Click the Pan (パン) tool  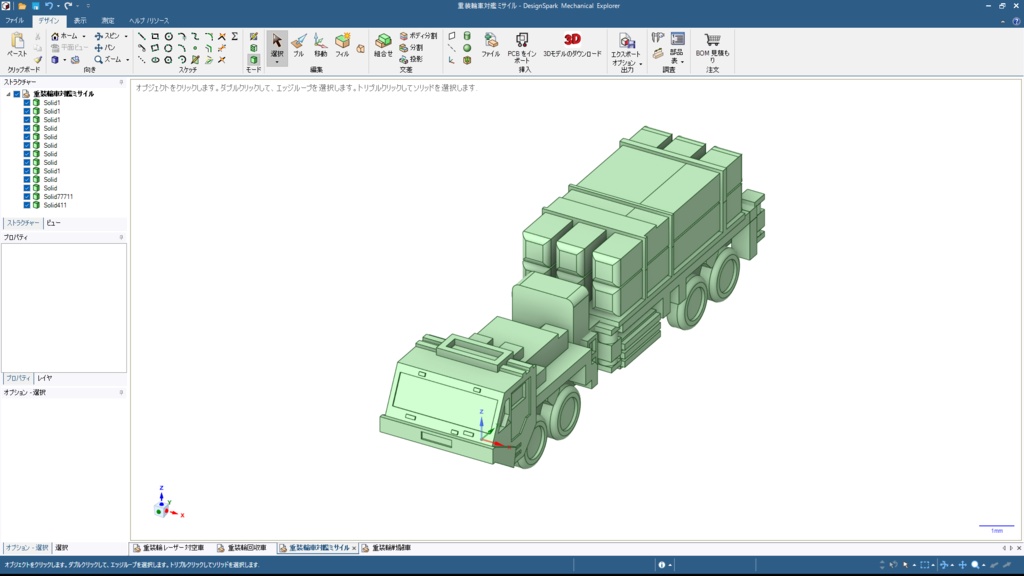pos(104,48)
